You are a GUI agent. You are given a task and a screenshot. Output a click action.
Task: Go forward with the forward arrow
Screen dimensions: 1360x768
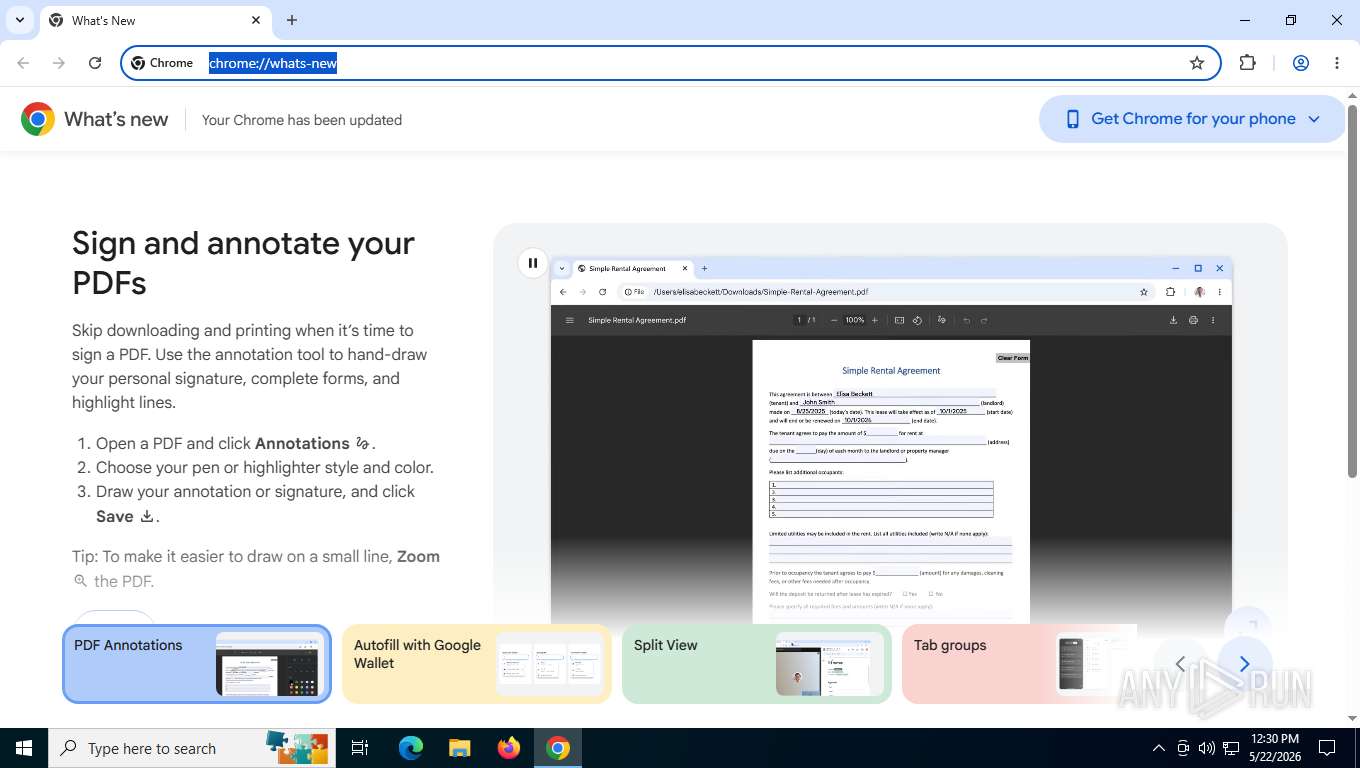click(x=59, y=63)
